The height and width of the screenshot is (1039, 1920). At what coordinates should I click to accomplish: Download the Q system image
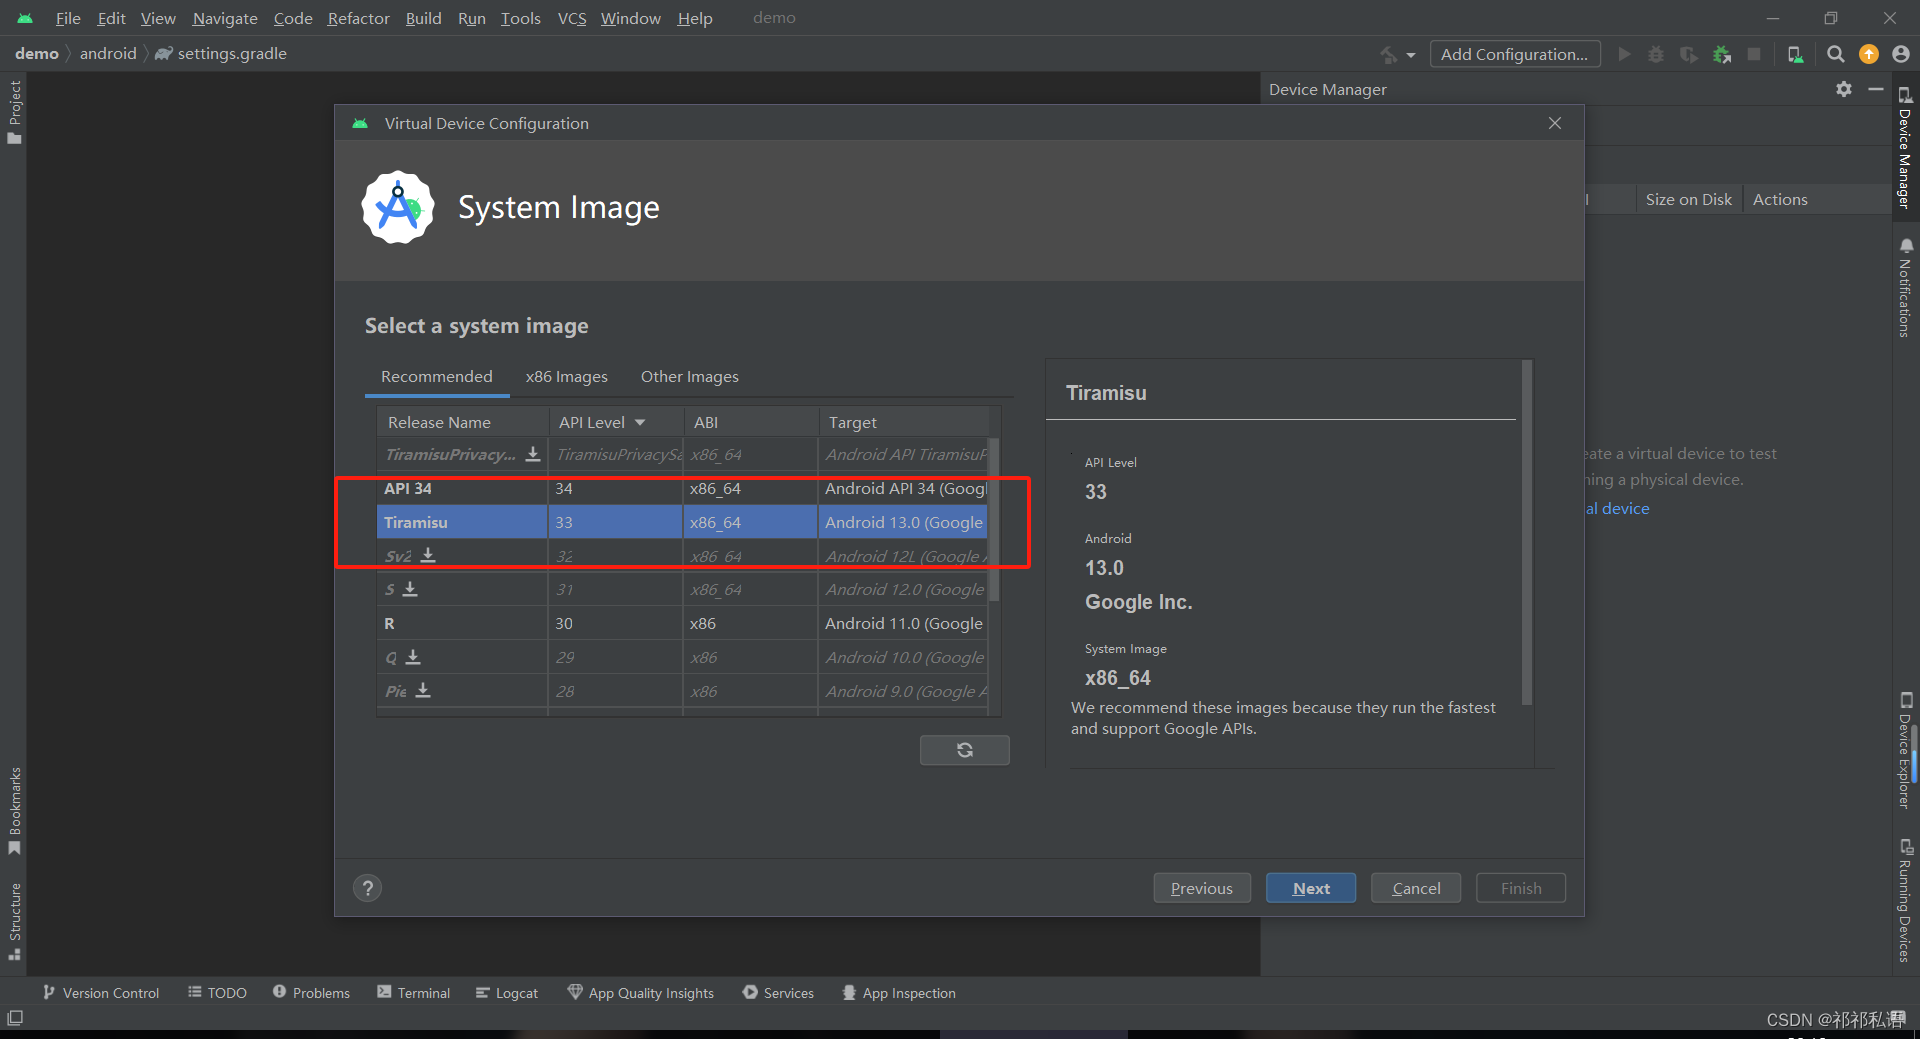[413, 657]
